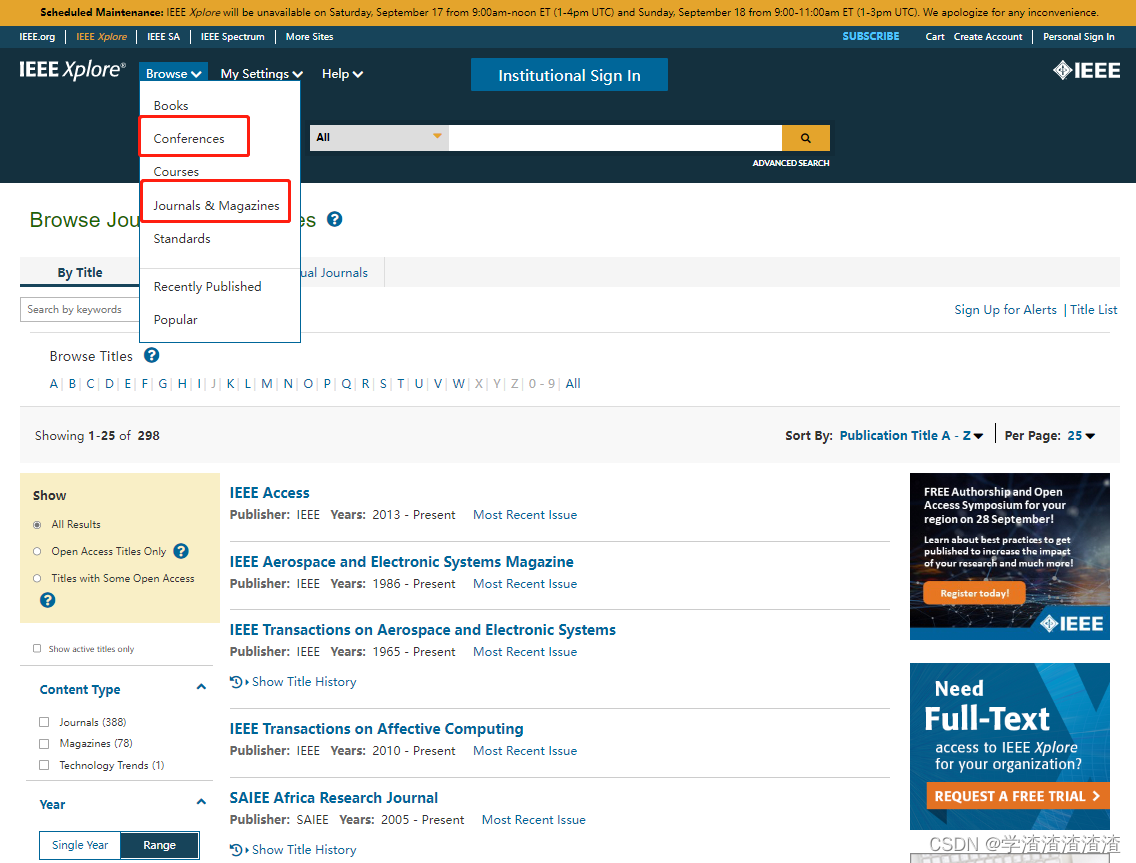This screenshot has width=1136, height=863.
Task: Open the IEEE Access journal title
Action: tap(270, 493)
